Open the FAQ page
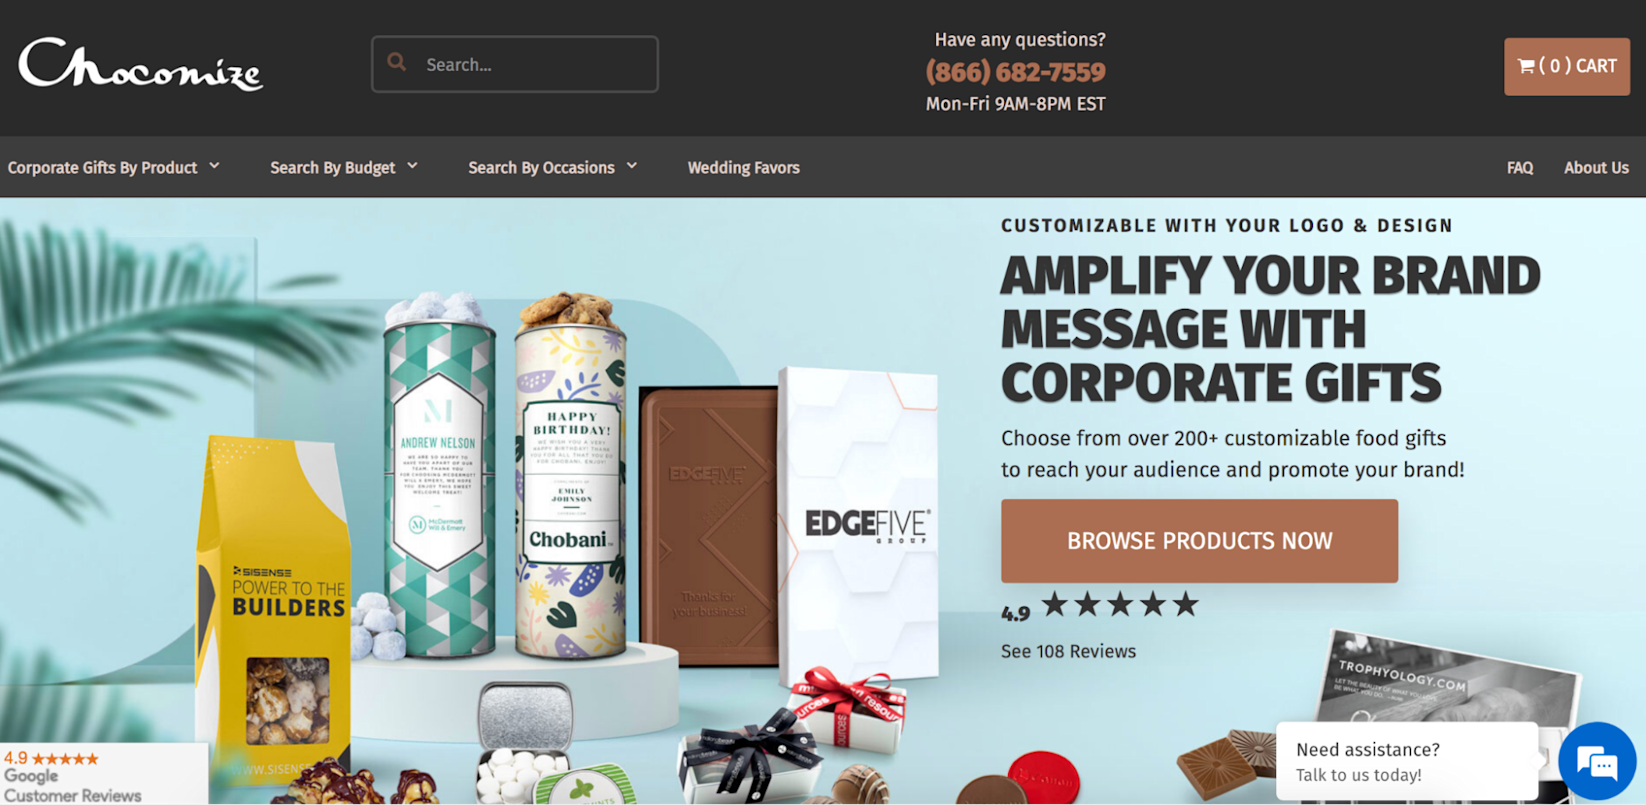1646x805 pixels. coord(1519,168)
